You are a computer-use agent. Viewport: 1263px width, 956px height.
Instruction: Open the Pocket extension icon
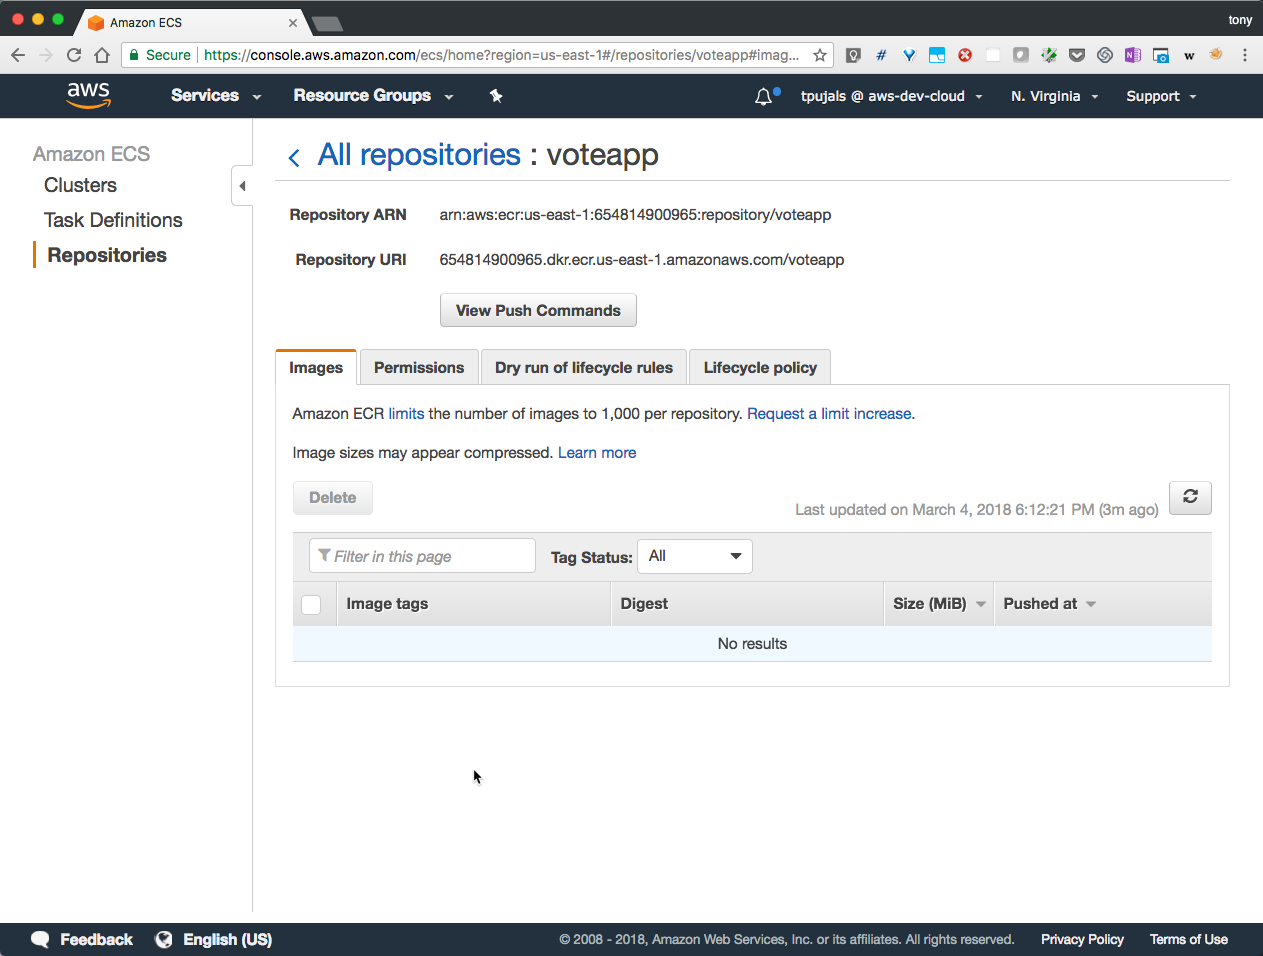point(1077,55)
